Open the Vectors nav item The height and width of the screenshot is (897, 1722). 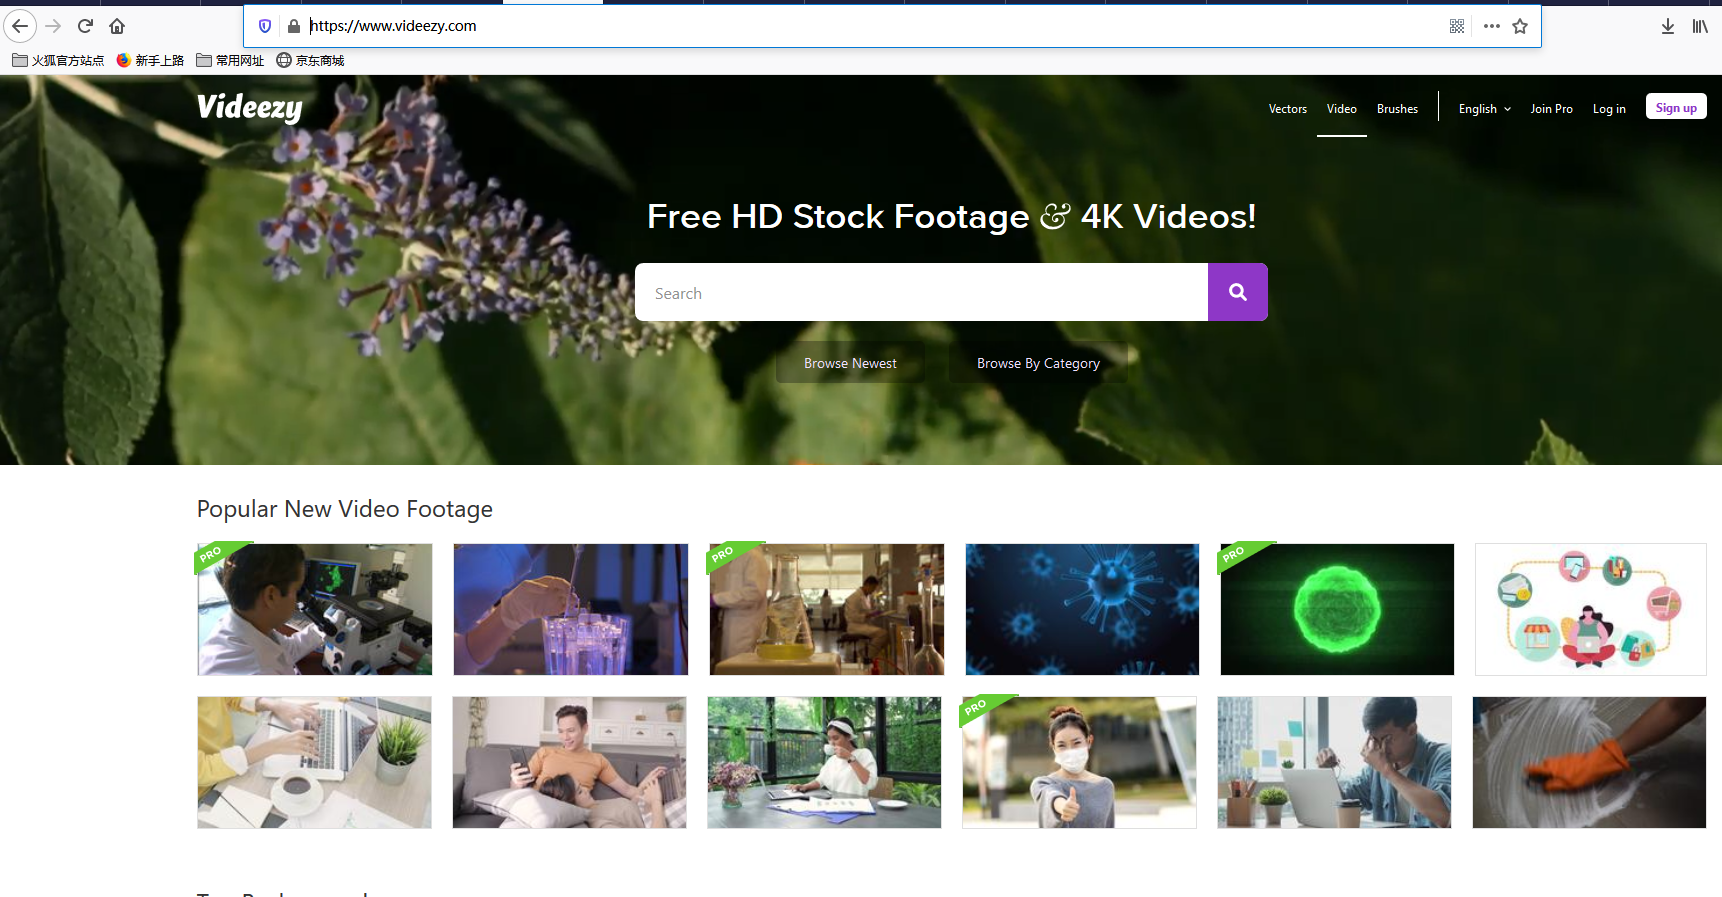coord(1288,109)
